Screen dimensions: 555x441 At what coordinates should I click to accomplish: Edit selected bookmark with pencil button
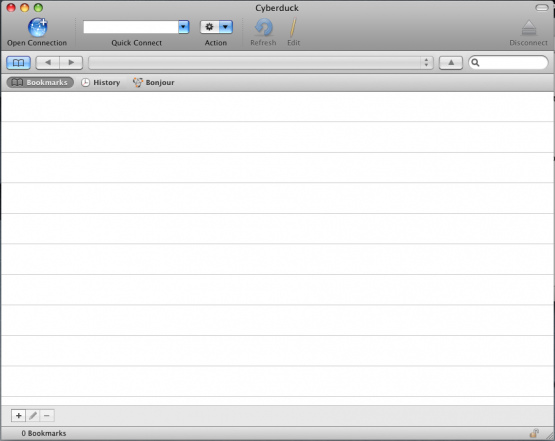(33, 416)
